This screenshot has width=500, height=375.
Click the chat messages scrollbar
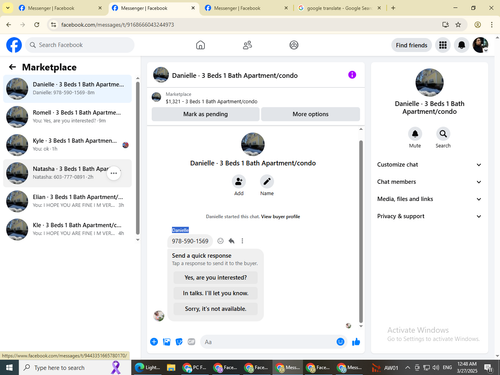pyautogui.click(x=361, y=232)
